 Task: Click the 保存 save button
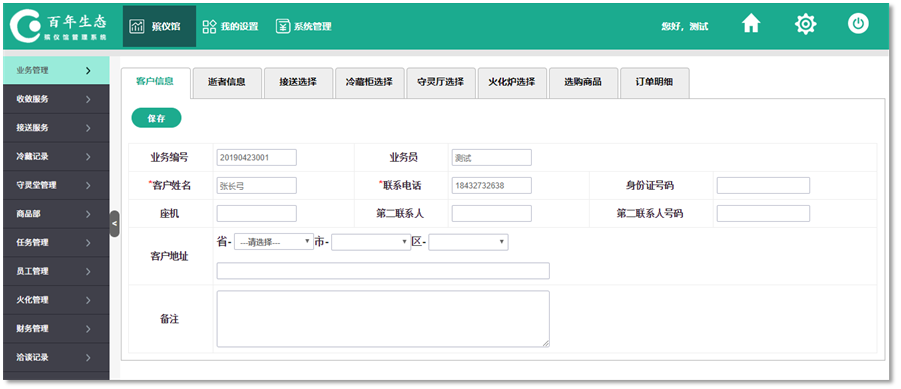pyautogui.click(x=156, y=118)
